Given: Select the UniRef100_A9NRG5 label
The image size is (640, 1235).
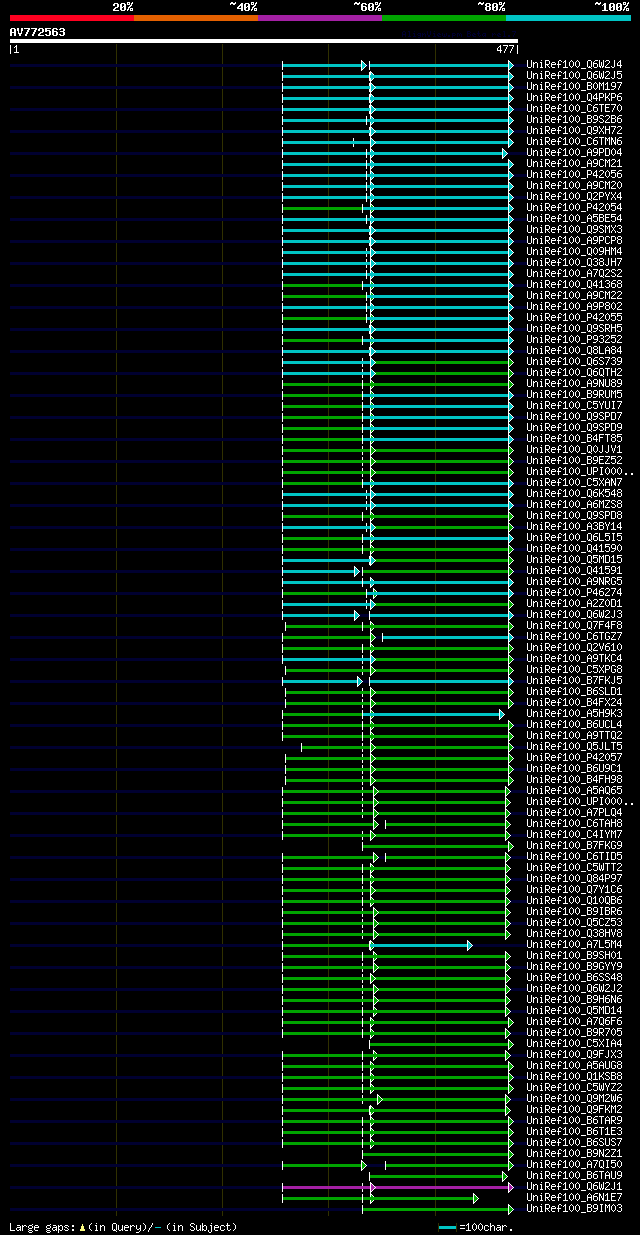Looking at the screenshot, I should coord(574,582).
